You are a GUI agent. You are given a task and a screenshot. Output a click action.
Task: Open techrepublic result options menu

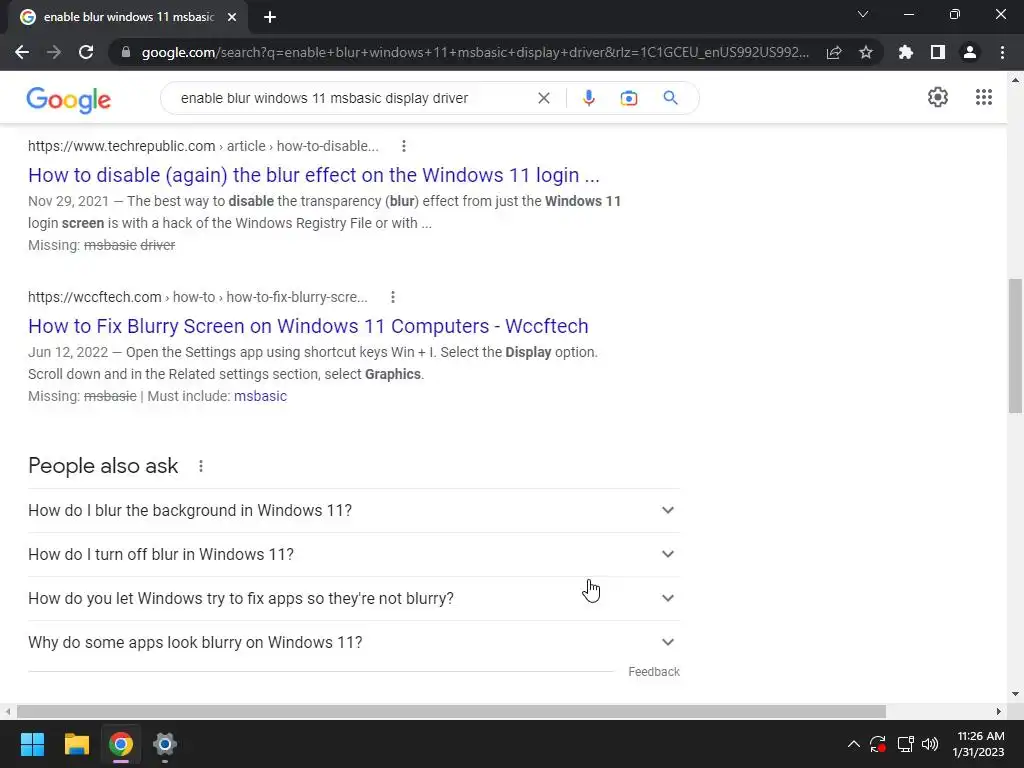pos(404,146)
